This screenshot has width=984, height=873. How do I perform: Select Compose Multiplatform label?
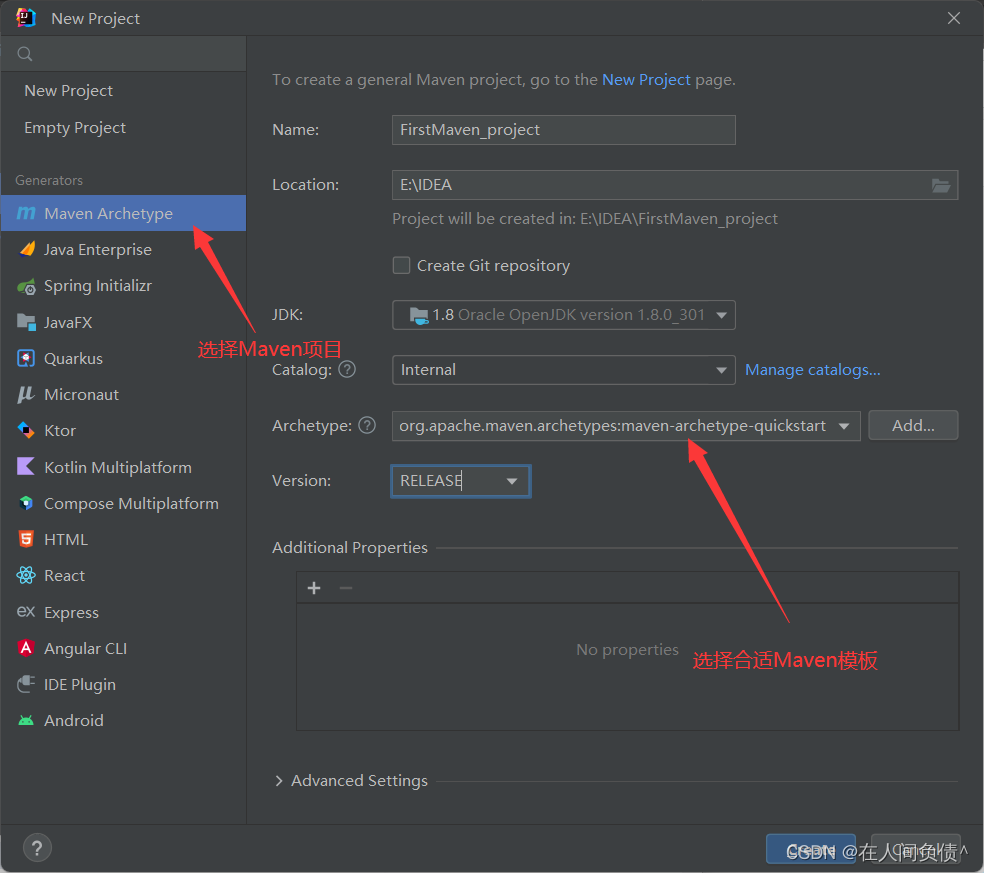pos(131,504)
